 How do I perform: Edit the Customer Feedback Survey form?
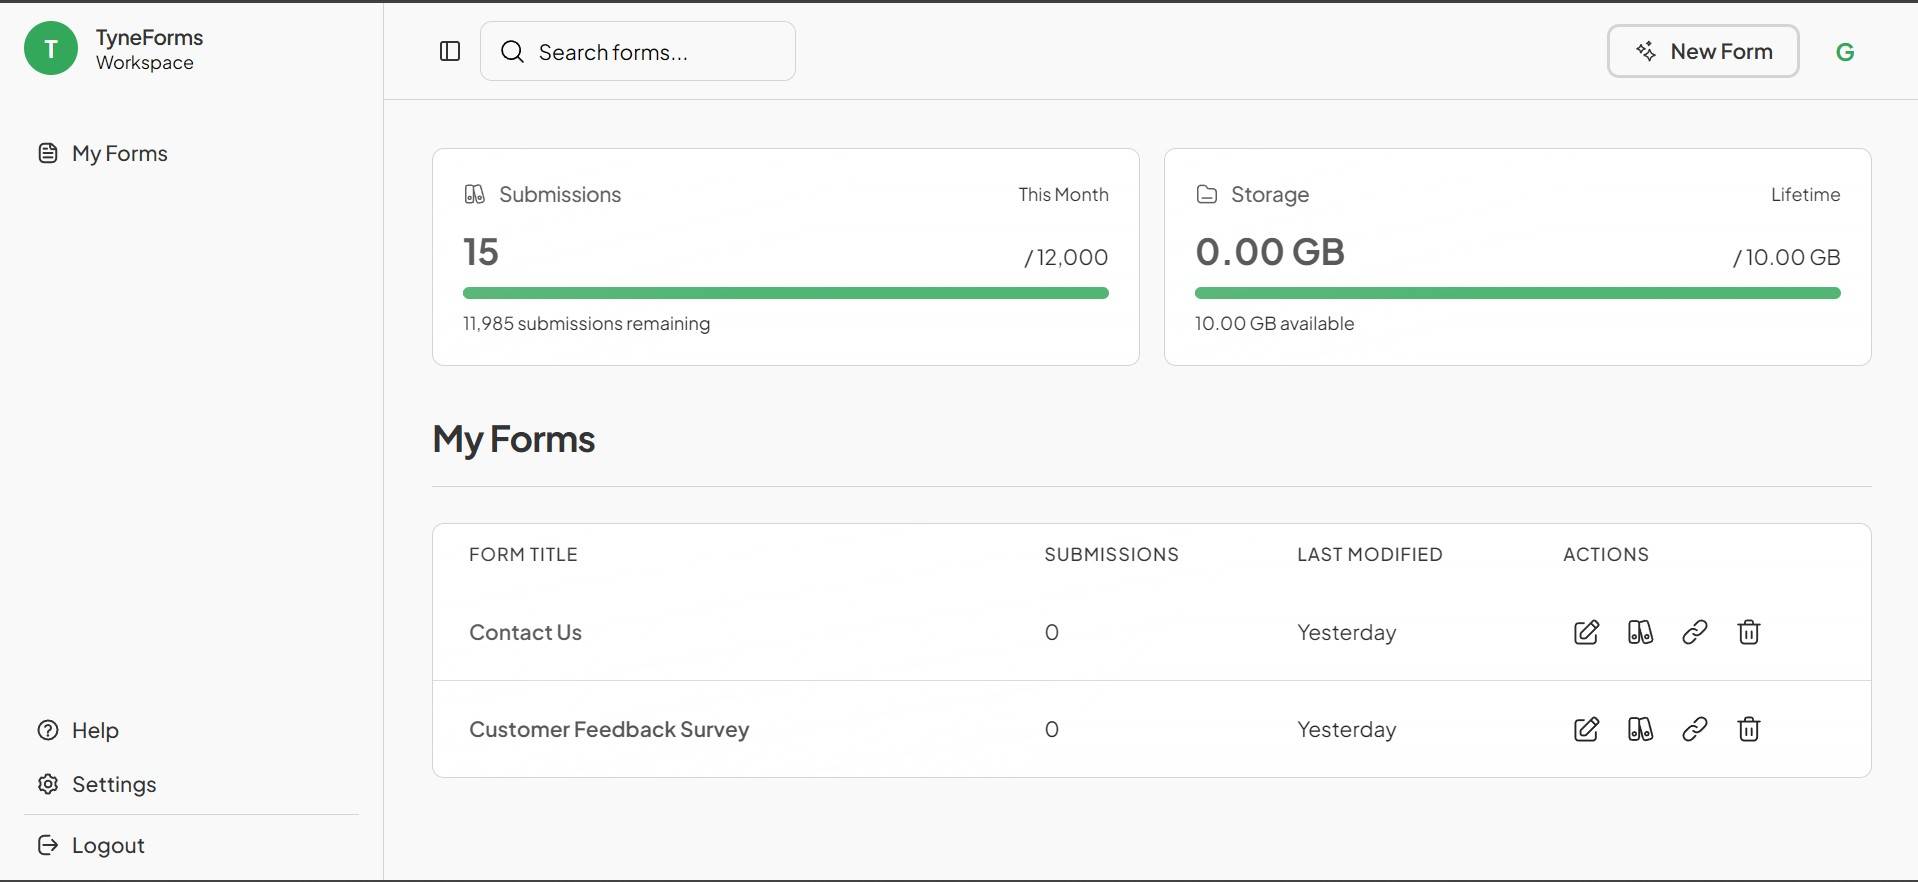1586,729
